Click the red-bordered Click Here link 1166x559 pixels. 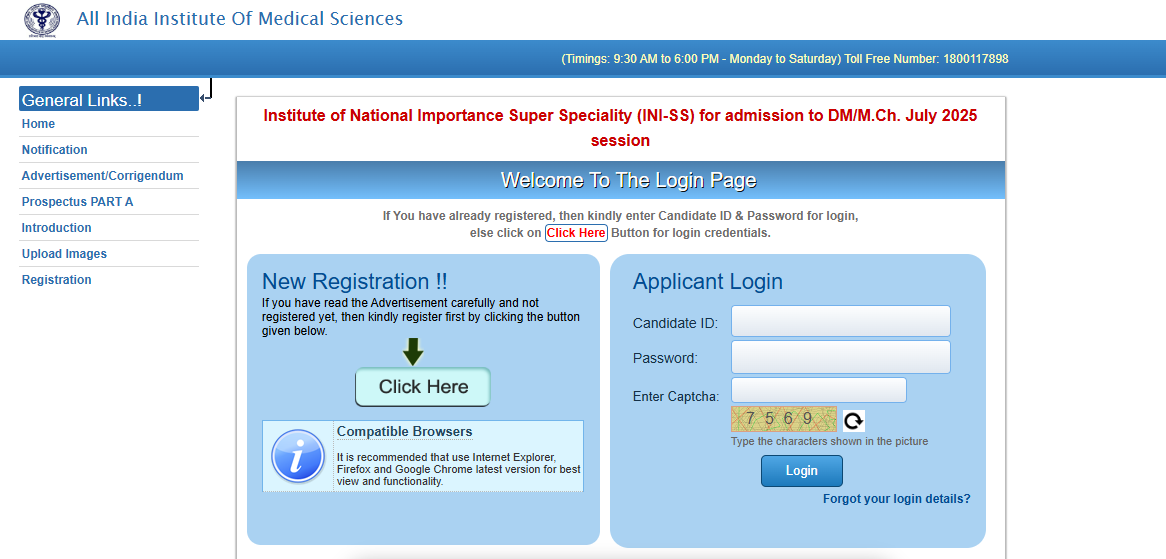pyautogui.click(x=576, y=233)
